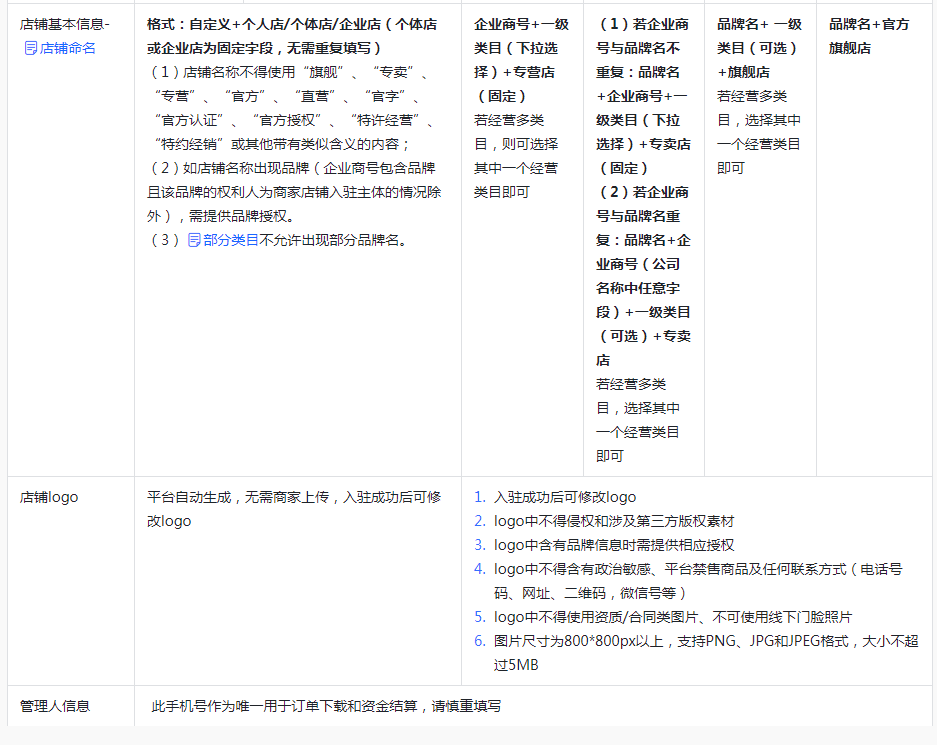937x745 pixels.
Task: Select list item about 政治敏感 and contact info
Action: 698,569
